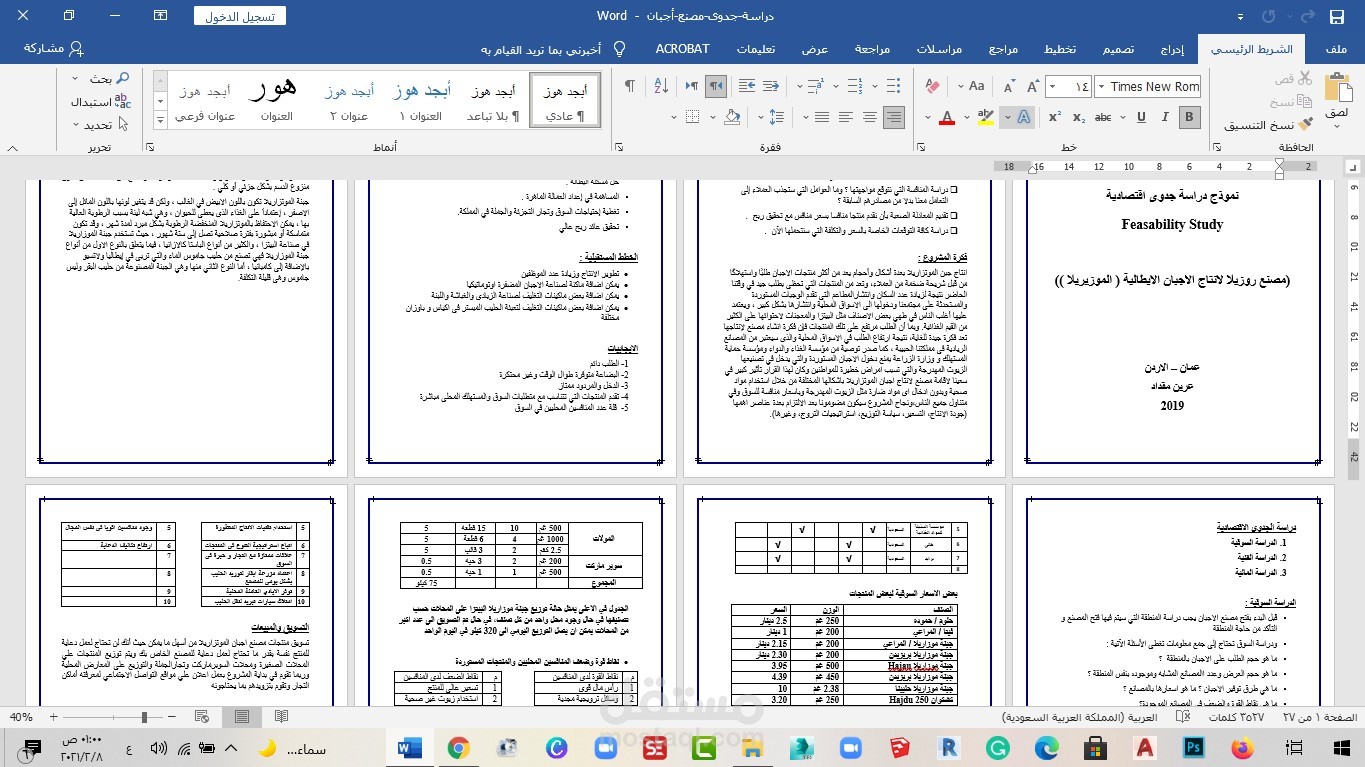This screenshot has height=767, width=1365.
Task: Toggle the paragraph marks ¶ icon
Action: [x=630, y=85]
